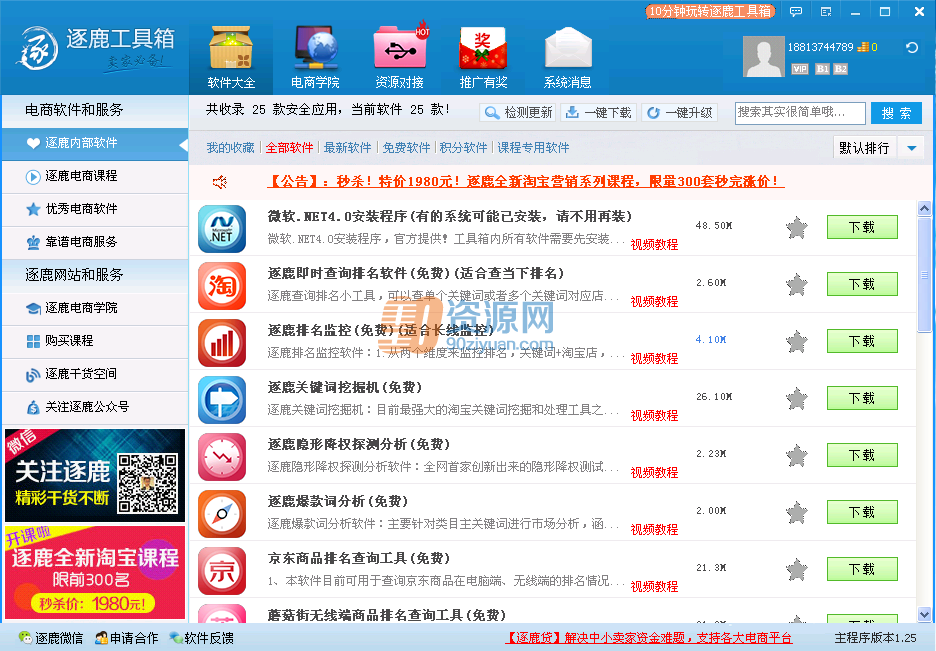
Task: Click the scrollbar up arrow of the software list
Action: click(924, 208)
